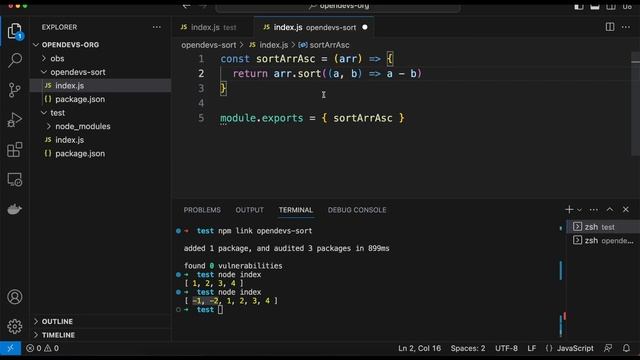Open the Source Control view icon
Viewport: 640px width, 360px height.
[15, 90]
